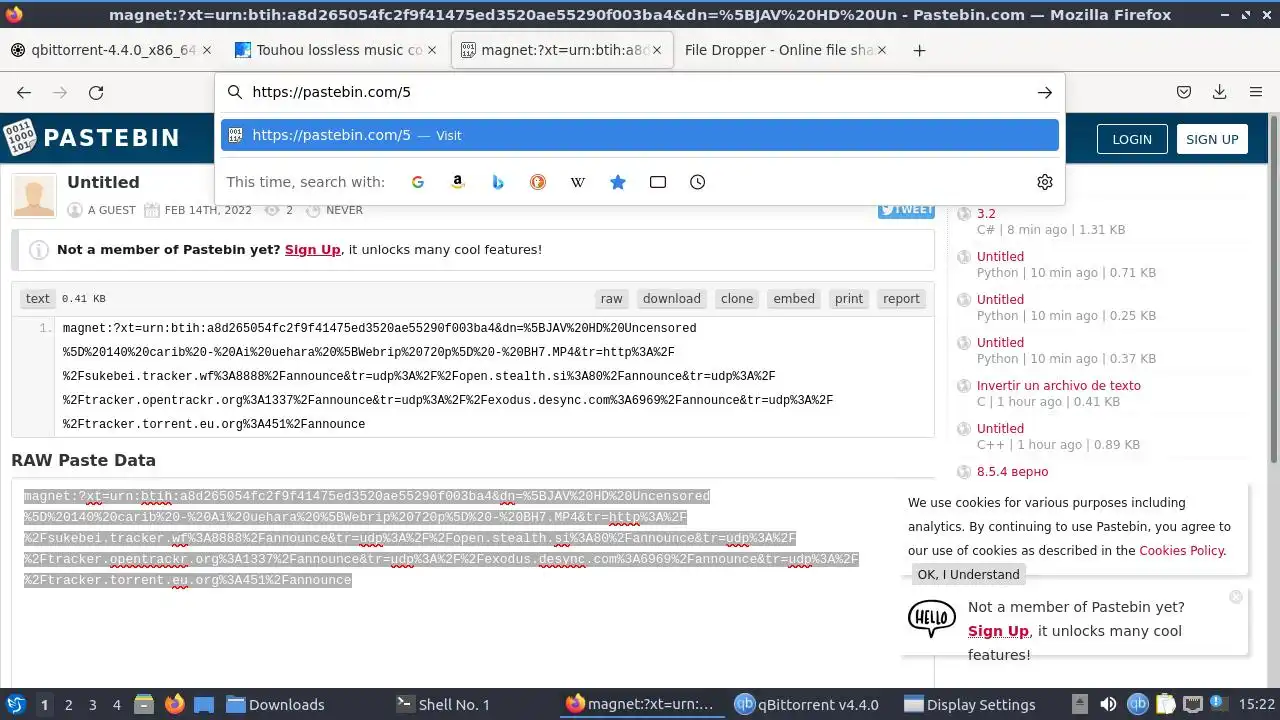This screenshot has height=720, width=1280.
Task: Open the Pocket save icon
Action: coord(1184,92)
